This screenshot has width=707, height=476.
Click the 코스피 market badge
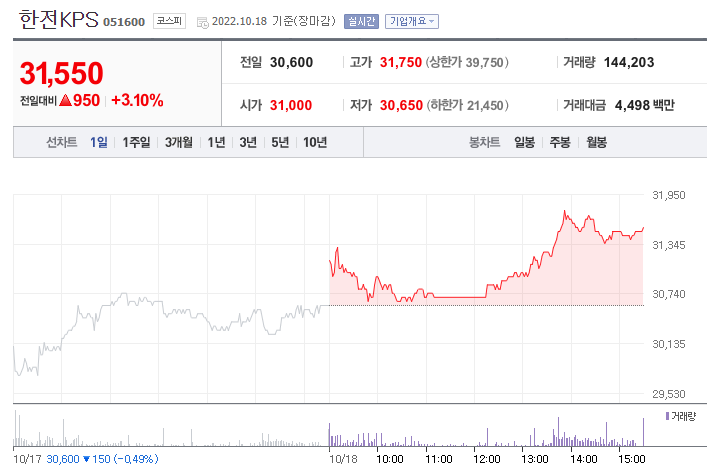[x=169, y=21]
